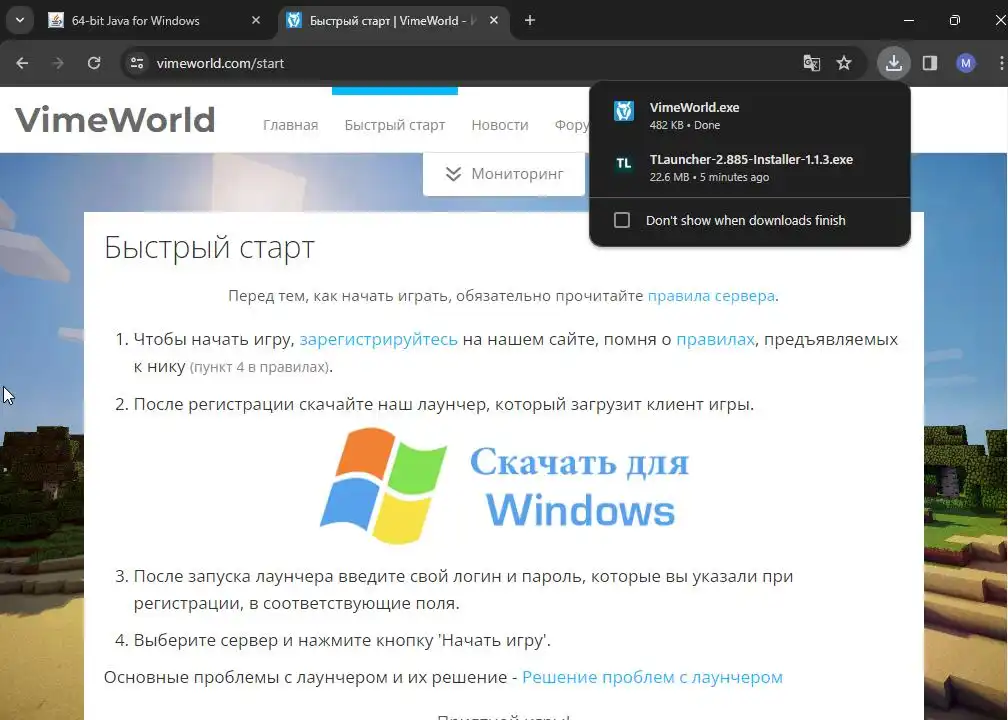The image size is (1008, 720).
Task: Open the Главная menu item
Action: tap(291, 125)
